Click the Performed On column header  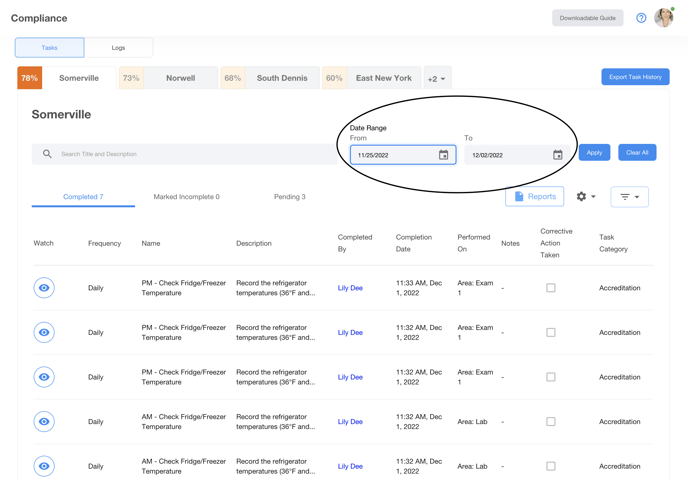click(x=473, y=243)
